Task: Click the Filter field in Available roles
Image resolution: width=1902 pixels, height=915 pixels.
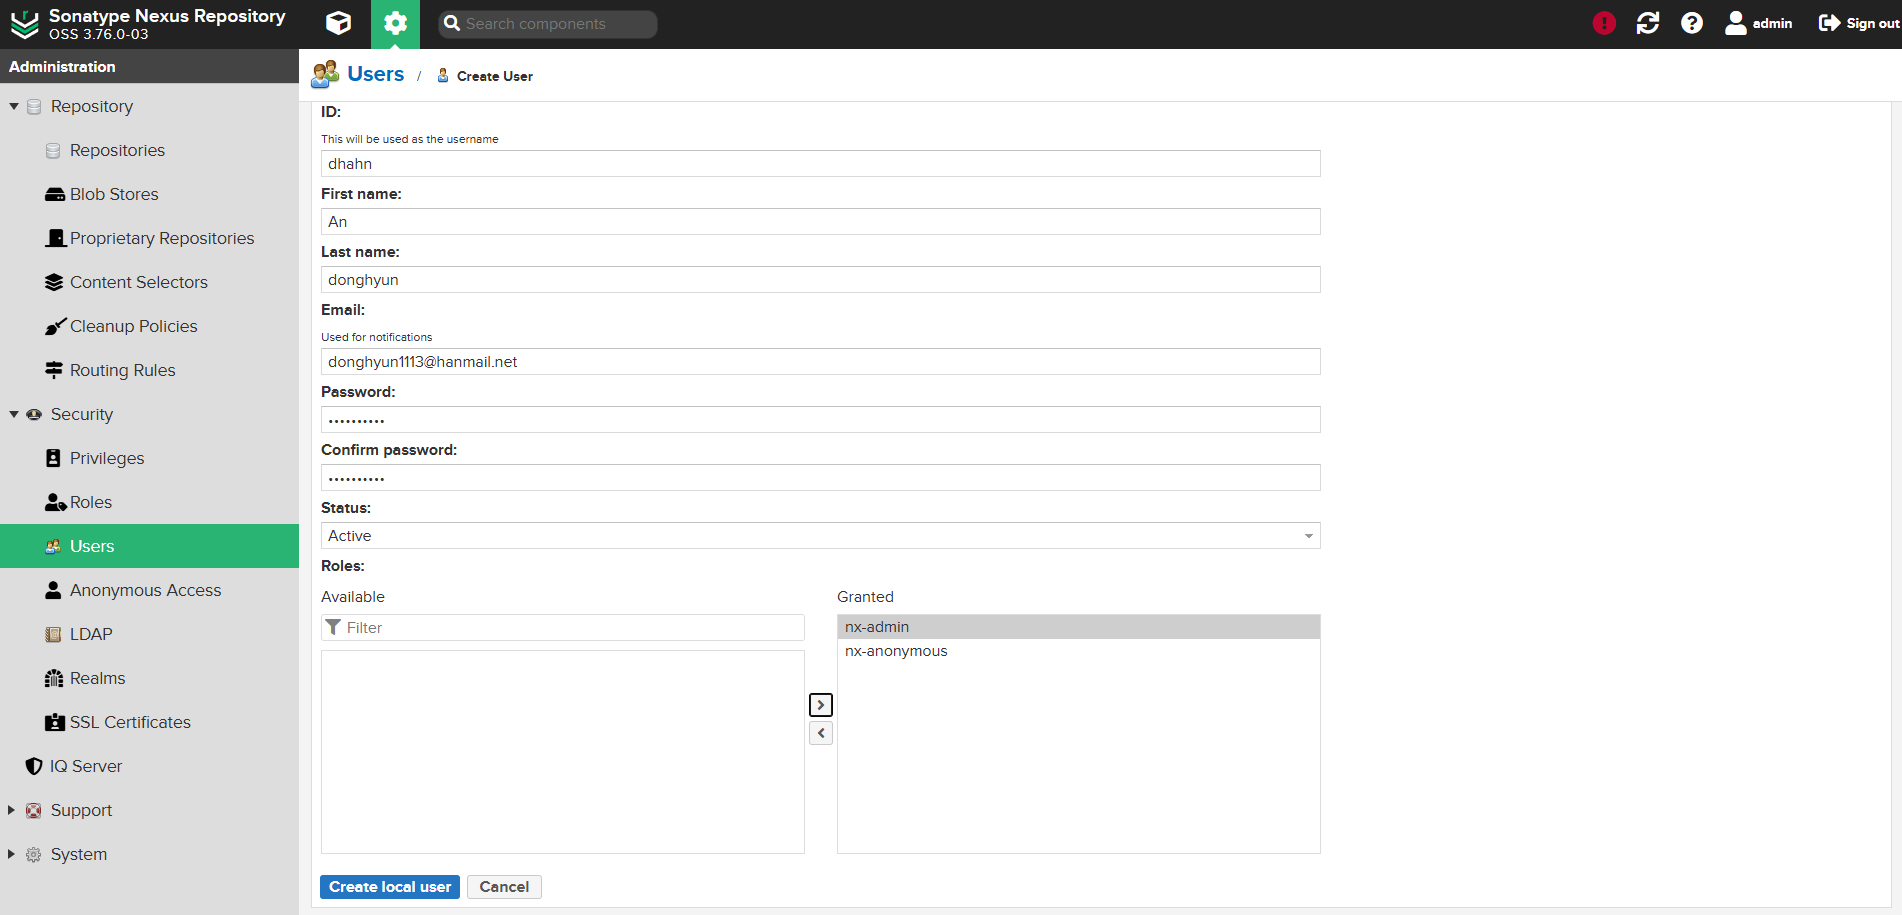Action: pyautogui.click(x=562, y=627)
